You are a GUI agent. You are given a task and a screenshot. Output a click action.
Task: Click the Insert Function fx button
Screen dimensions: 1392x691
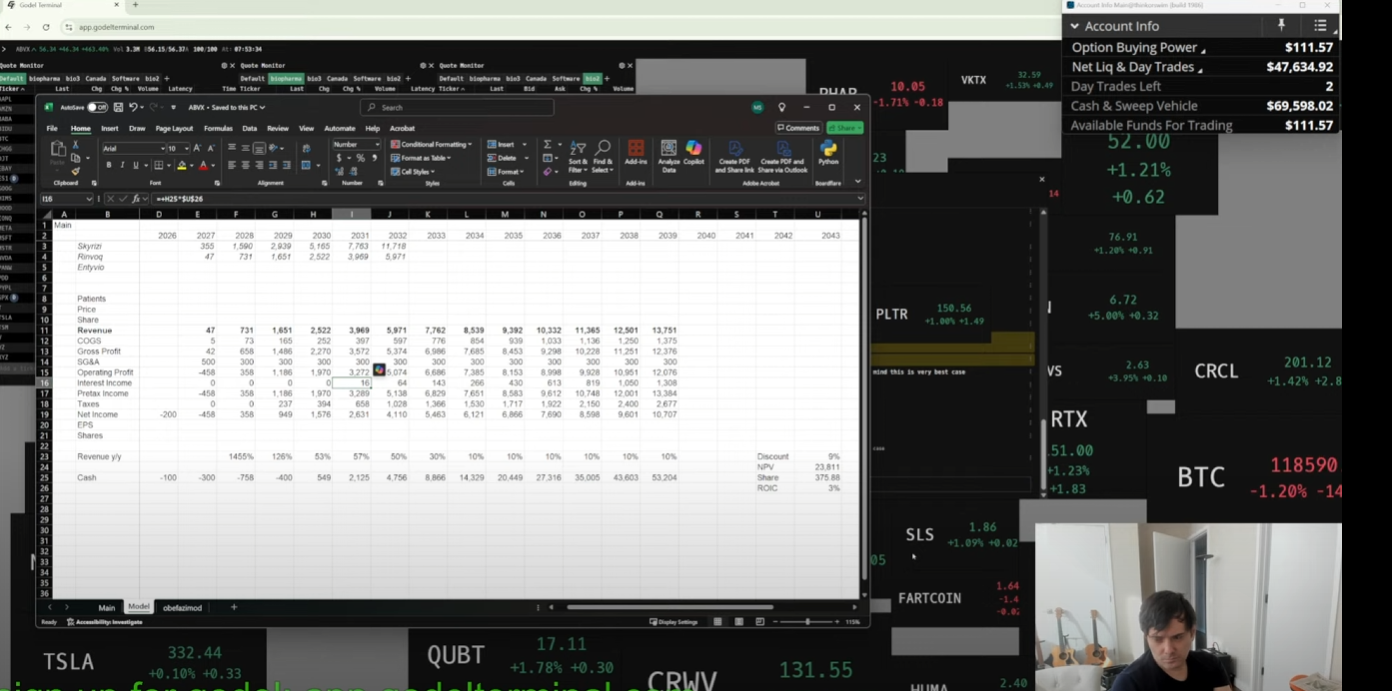(137, 199)
